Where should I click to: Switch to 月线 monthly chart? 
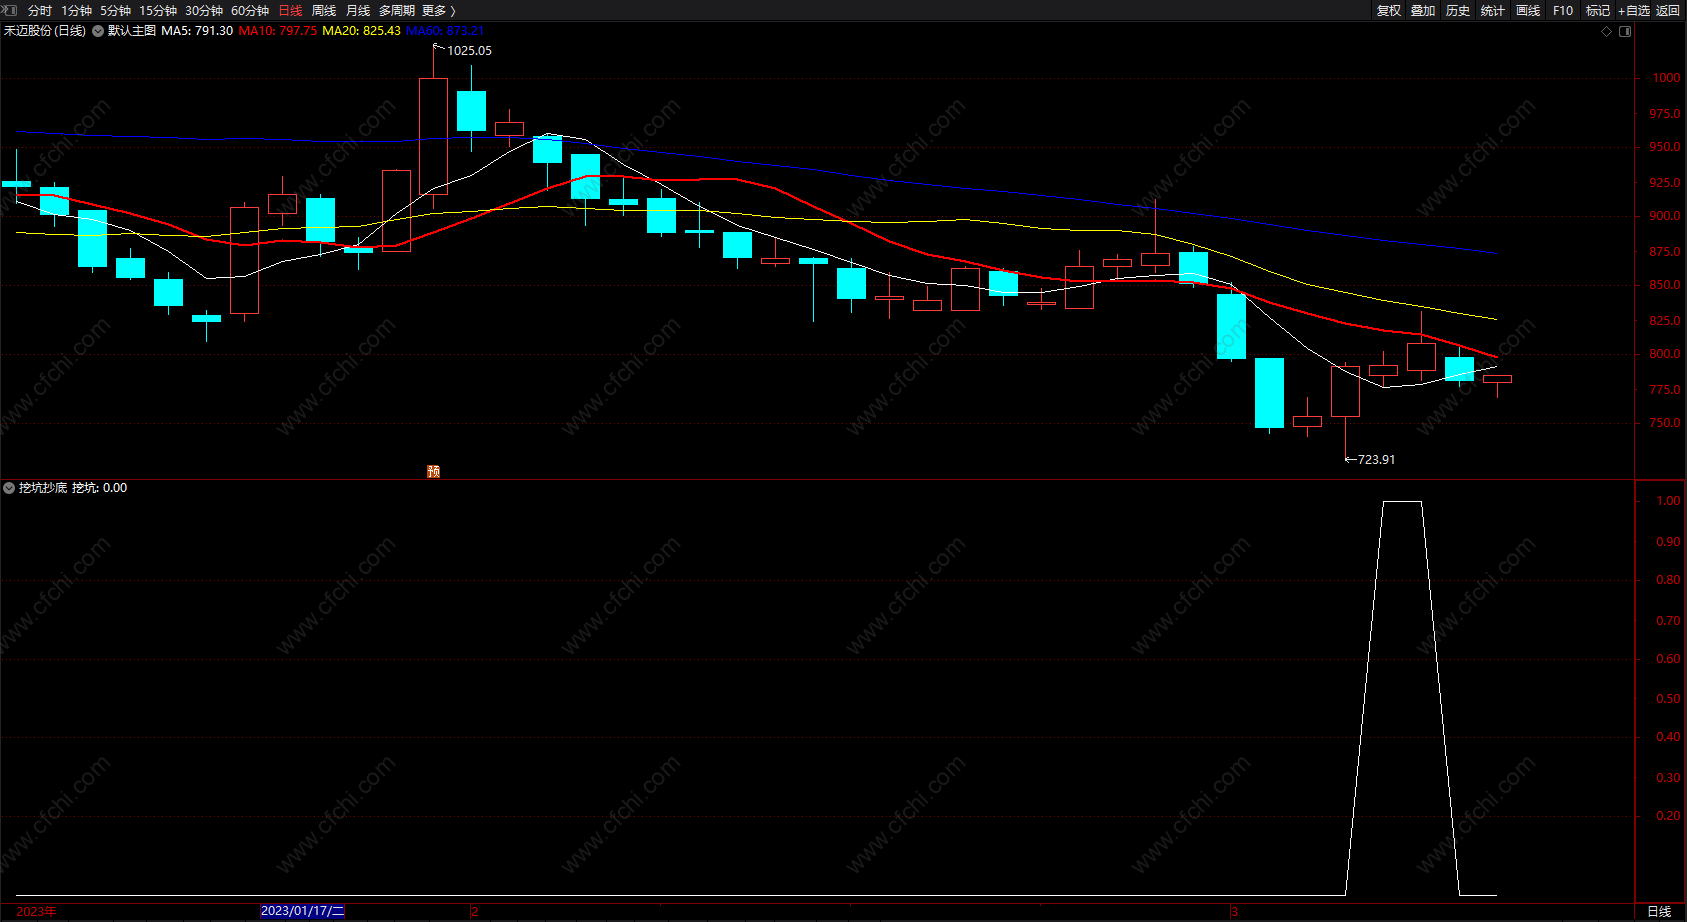tap(358, 11)
